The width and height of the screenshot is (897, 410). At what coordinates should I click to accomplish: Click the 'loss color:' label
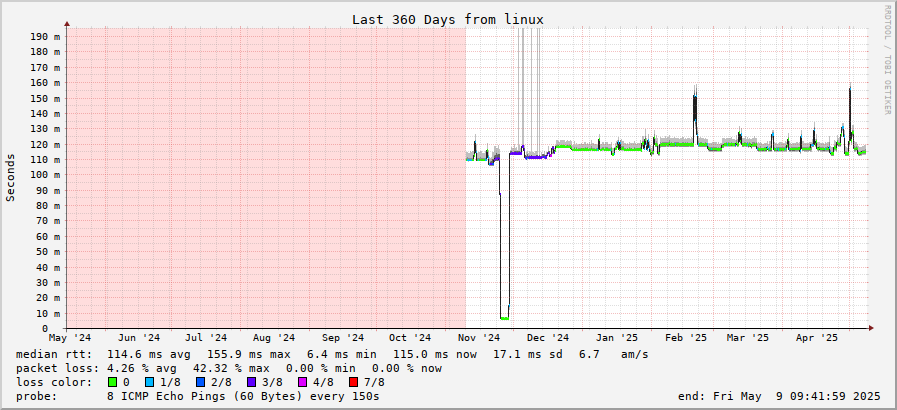coord(55,382)
